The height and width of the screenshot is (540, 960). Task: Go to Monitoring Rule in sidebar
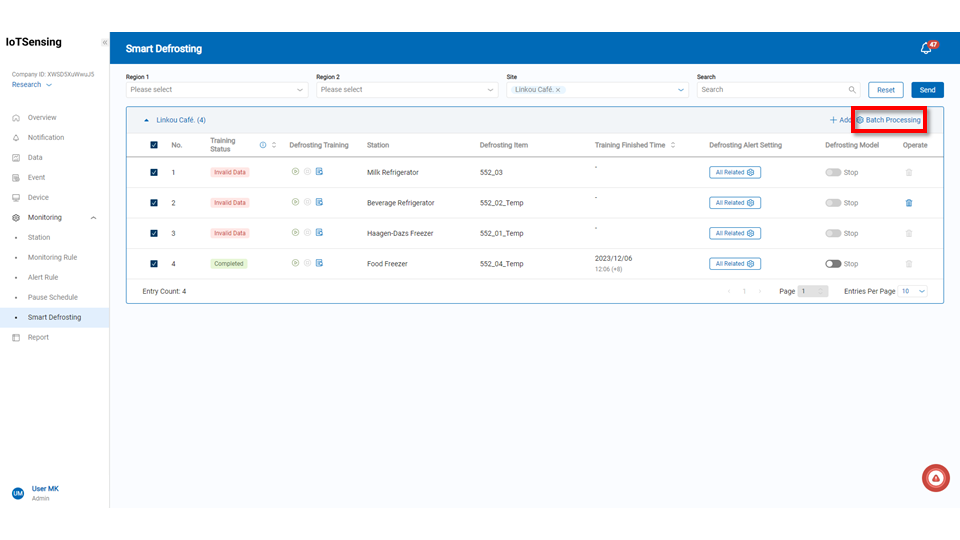pos(52,257)
